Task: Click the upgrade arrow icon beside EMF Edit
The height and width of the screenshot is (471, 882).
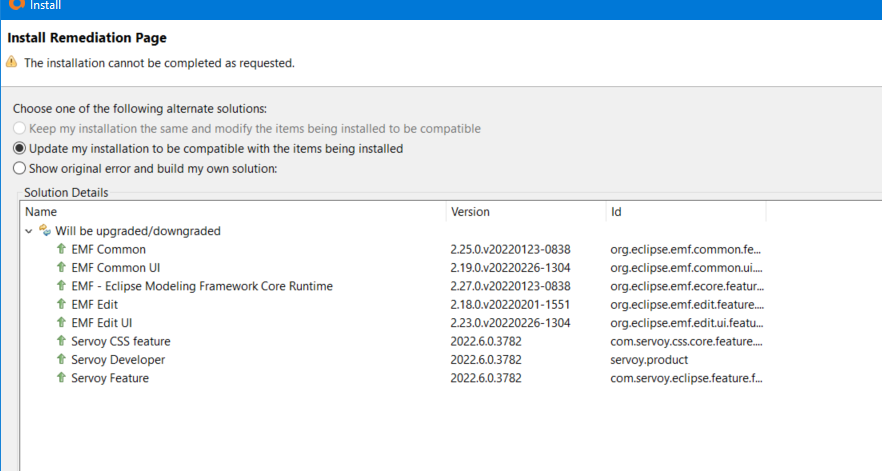Action: coord(61,304)
